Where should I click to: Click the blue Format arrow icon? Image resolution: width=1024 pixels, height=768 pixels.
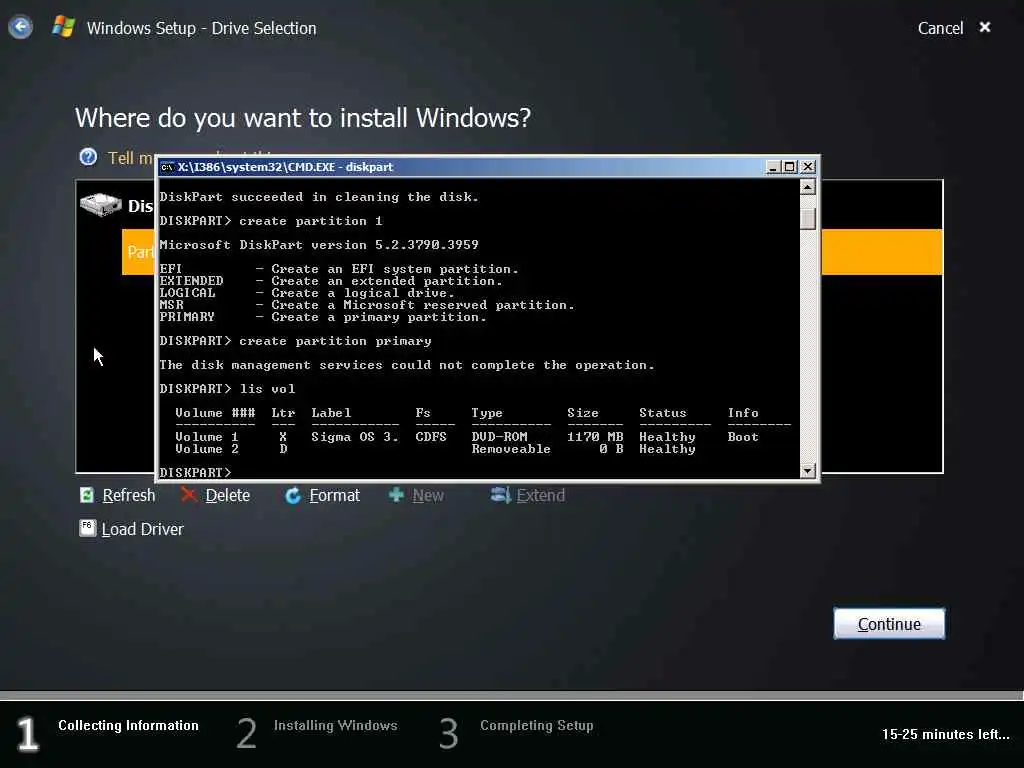tap(293, 496)
